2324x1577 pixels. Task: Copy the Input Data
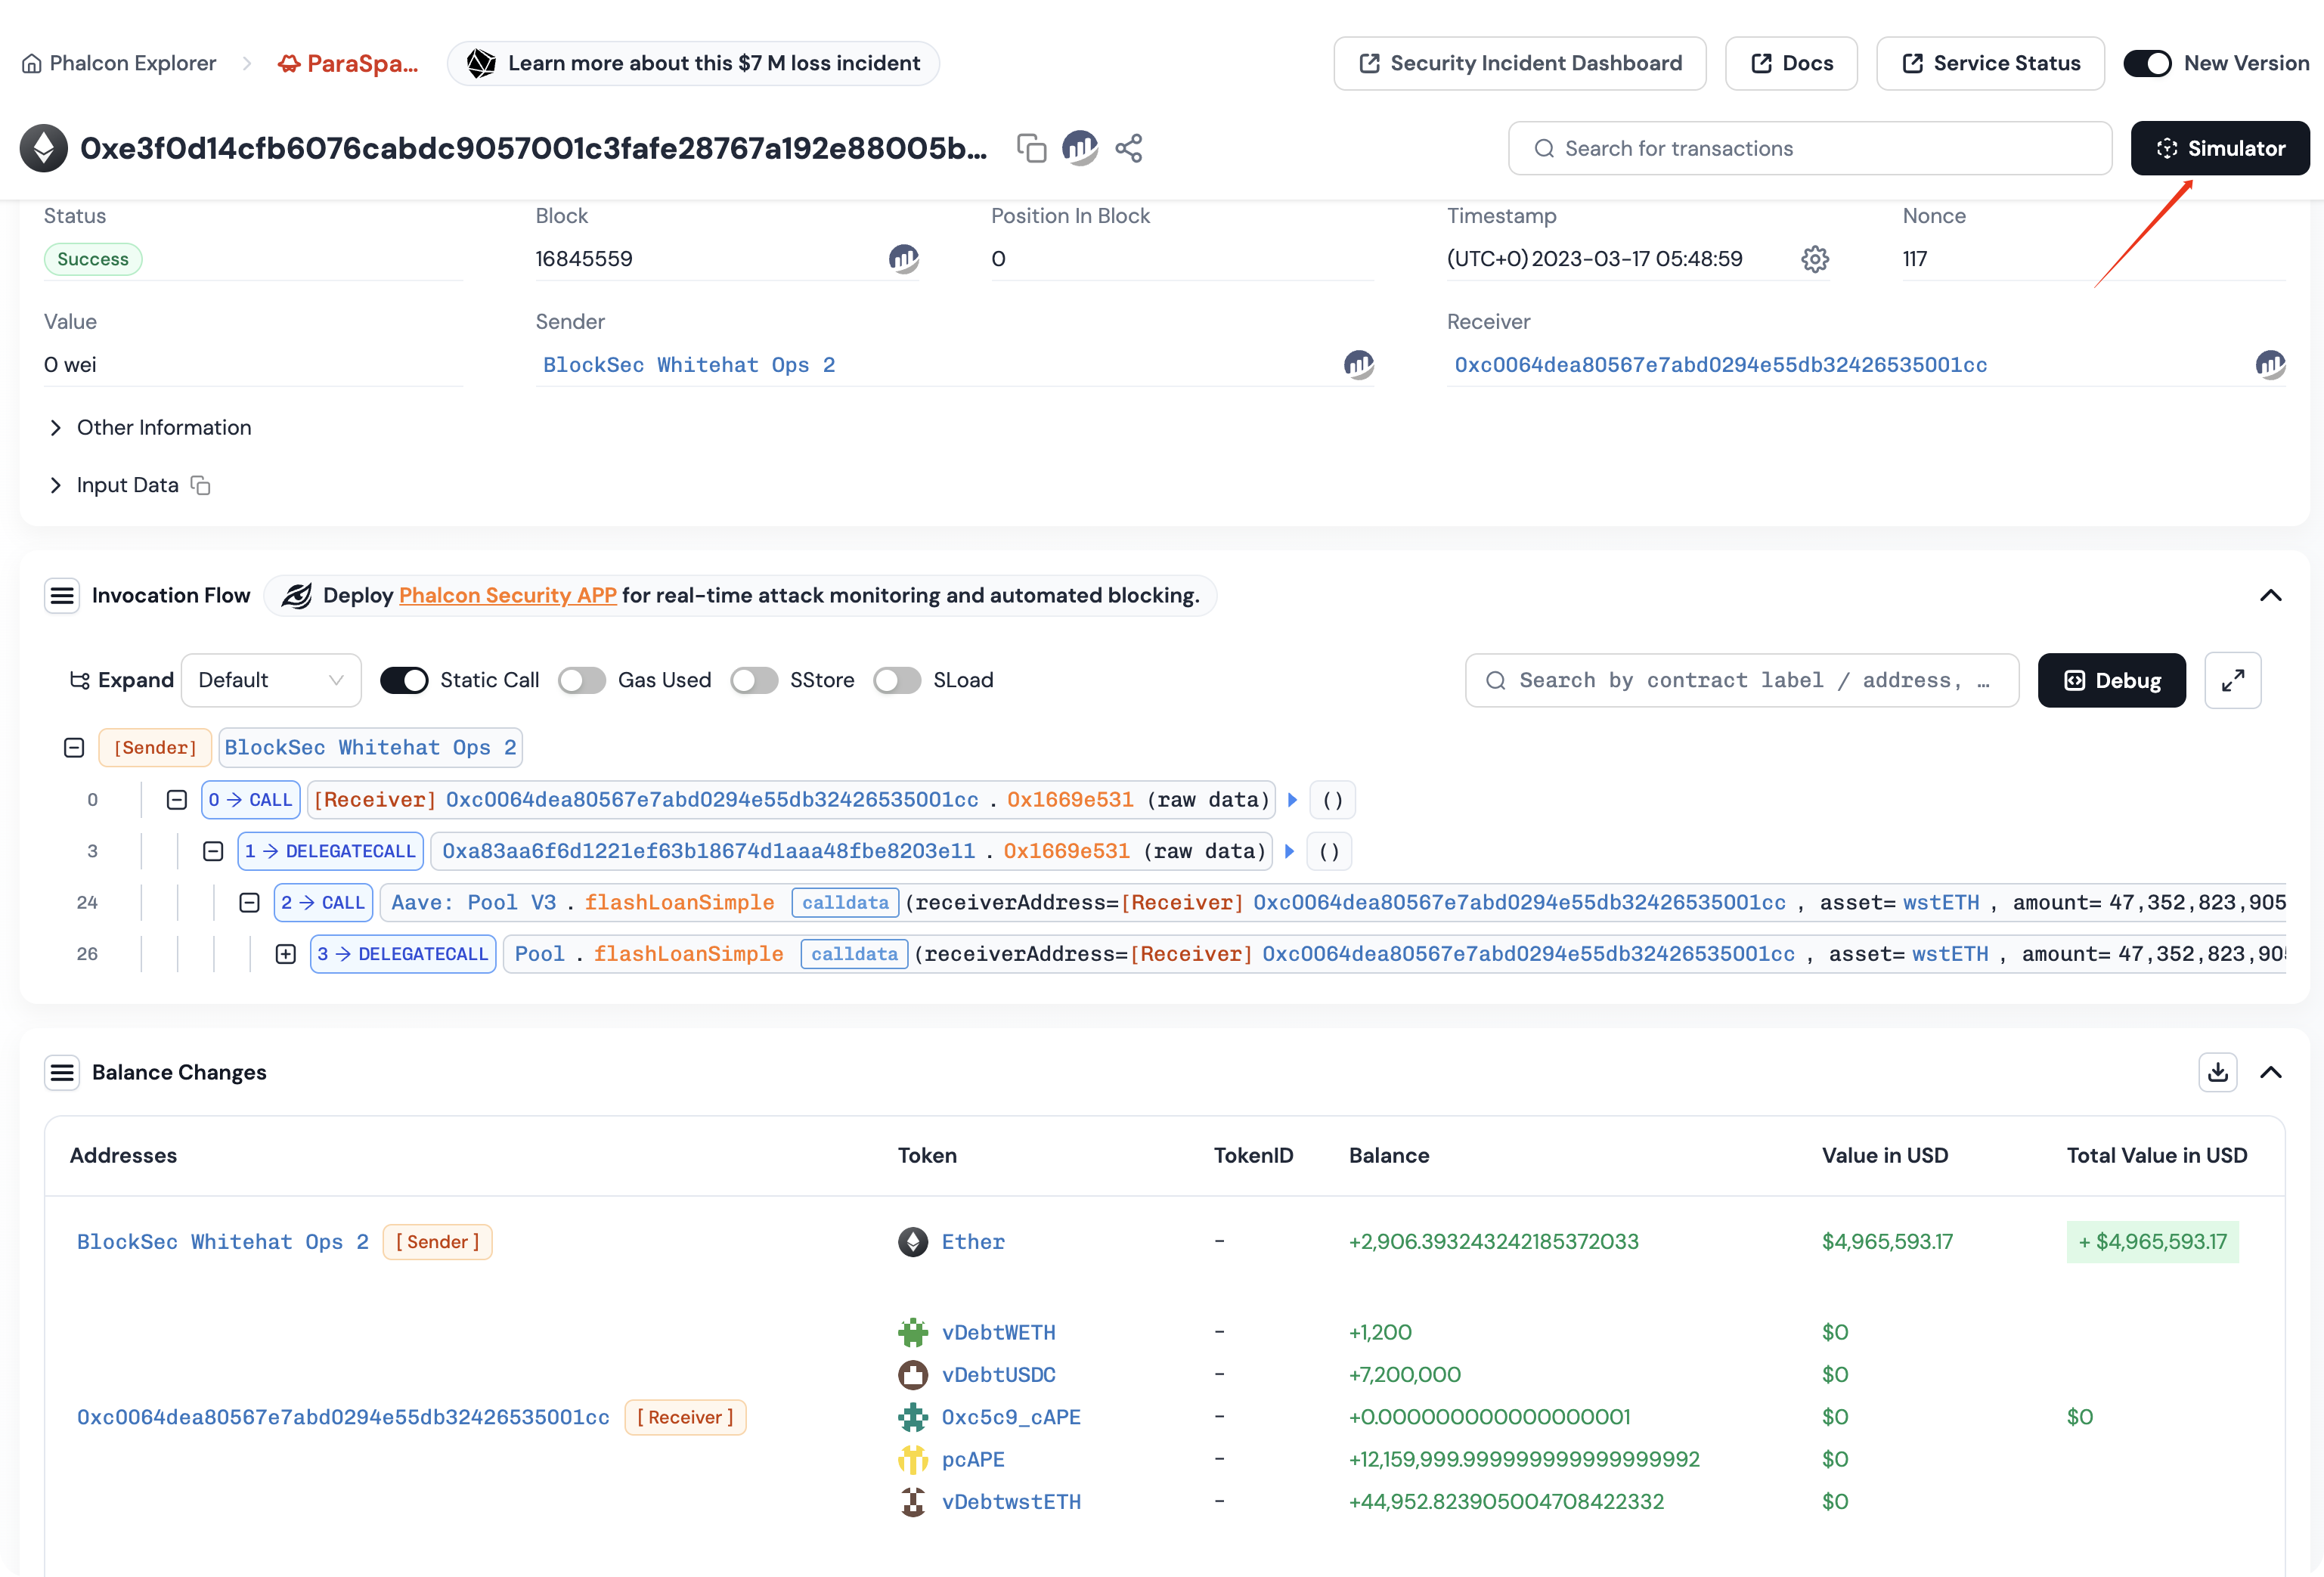pyautogui.click(x=201, y=485)
